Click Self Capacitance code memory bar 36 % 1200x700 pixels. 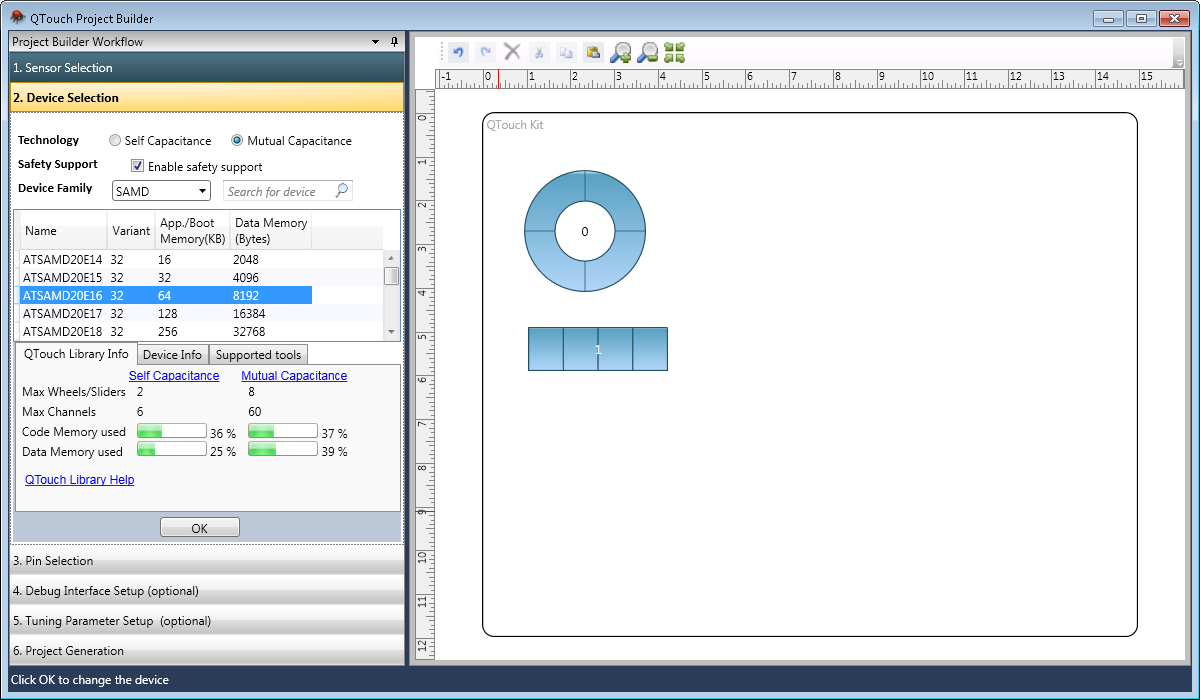pyautogui.click(x=171, y=431)
